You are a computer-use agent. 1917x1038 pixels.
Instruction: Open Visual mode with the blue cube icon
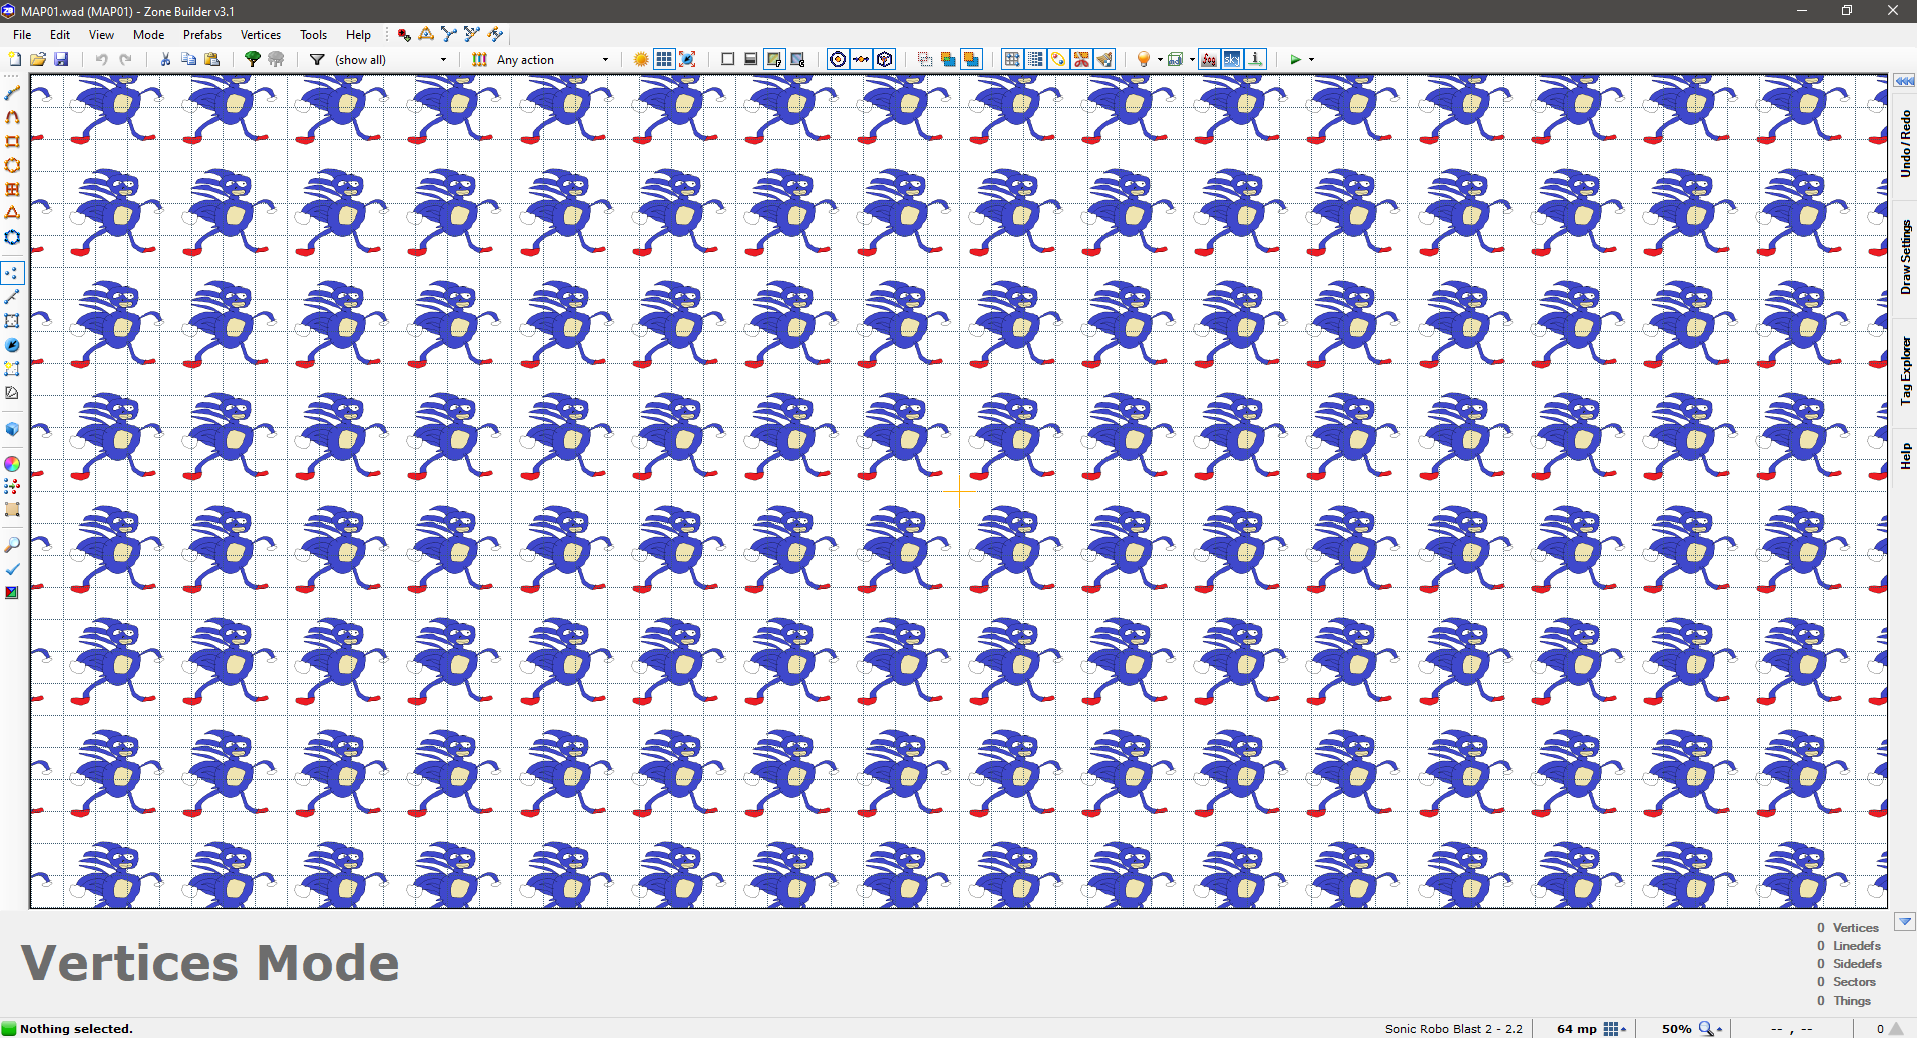(x=12, y=429)
